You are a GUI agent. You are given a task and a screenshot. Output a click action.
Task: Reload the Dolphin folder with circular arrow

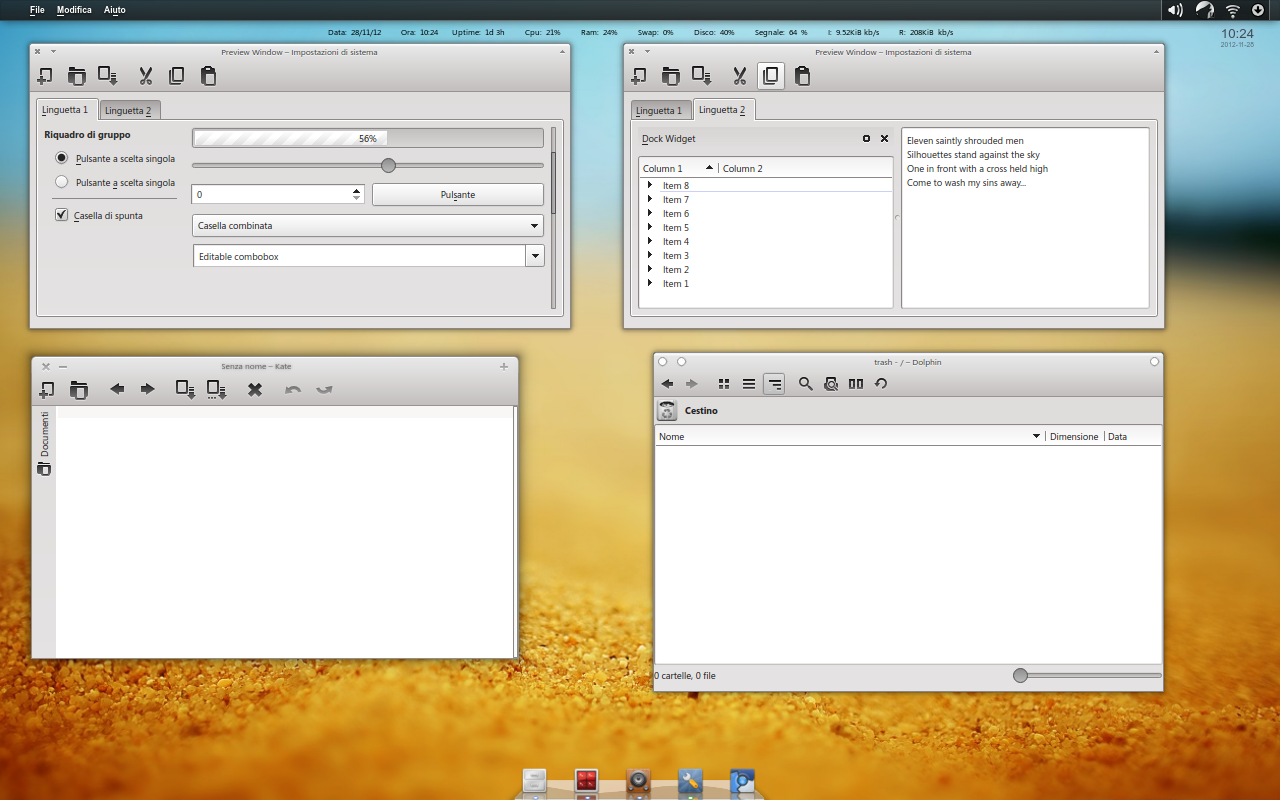pyautogui.click(x=881, y=383)
